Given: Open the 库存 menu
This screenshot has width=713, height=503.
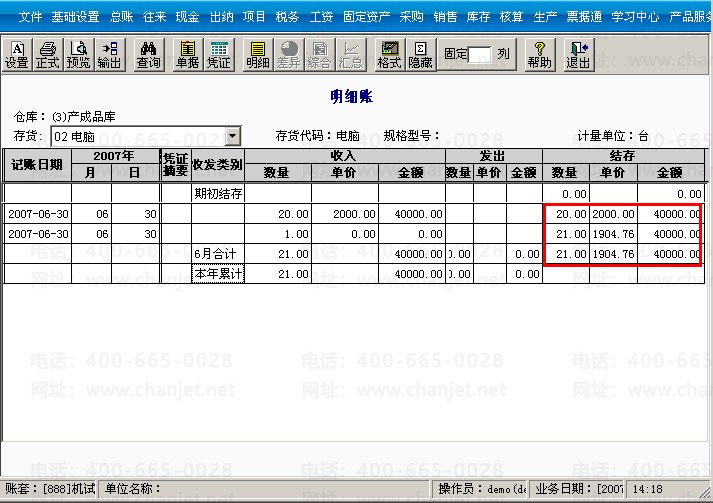Looking at the screenshot, I should tap(478, 17).
